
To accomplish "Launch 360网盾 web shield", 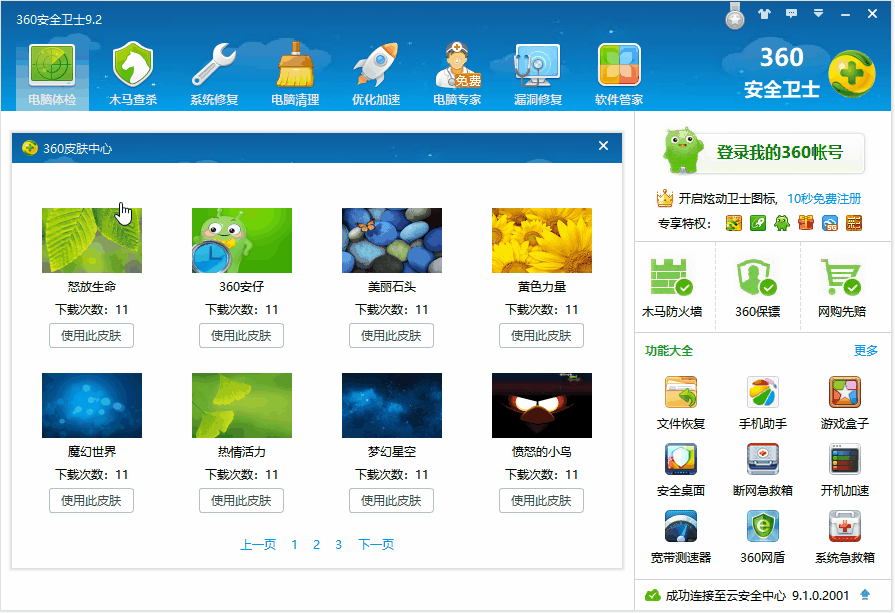I will point(763,537).
